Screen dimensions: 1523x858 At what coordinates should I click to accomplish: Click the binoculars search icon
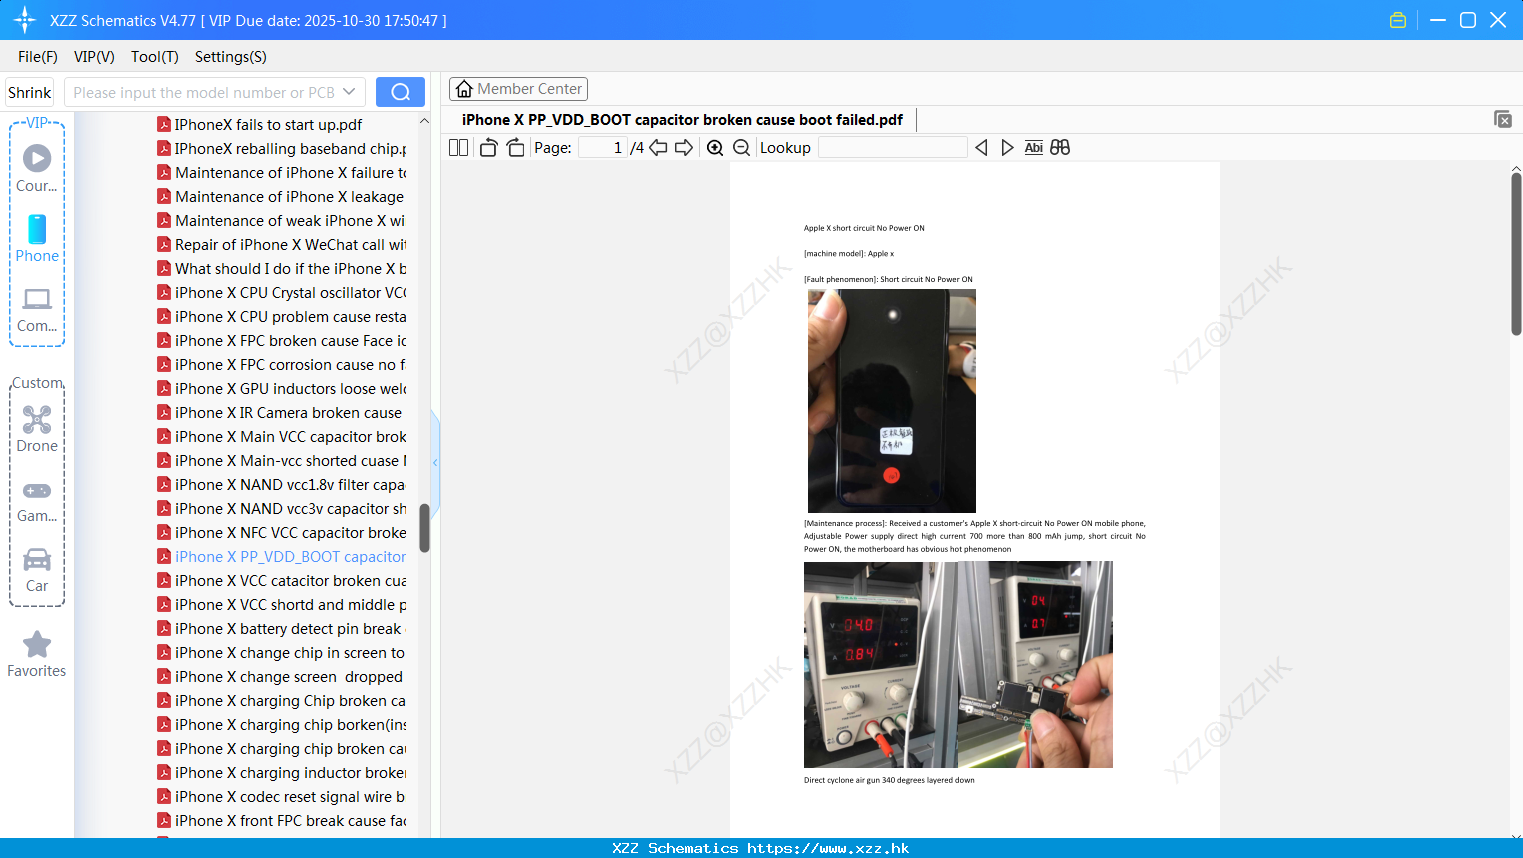coord(1060,148)
